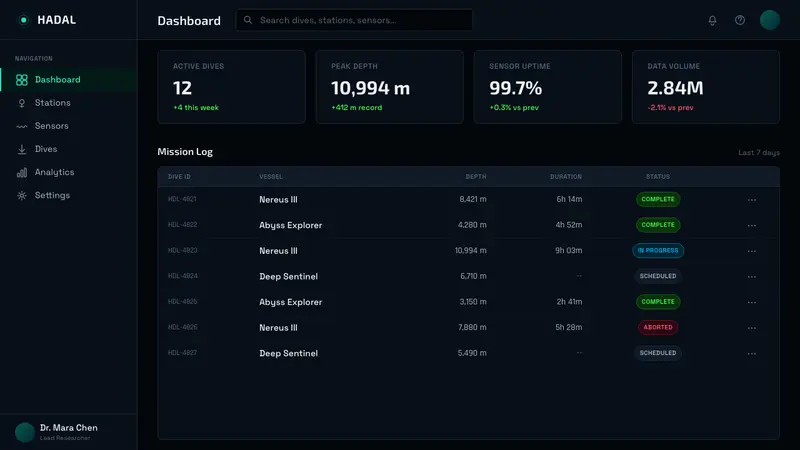Click the Settings gear icon
This screenshot has height=450, width=800.
coord(21,195)
